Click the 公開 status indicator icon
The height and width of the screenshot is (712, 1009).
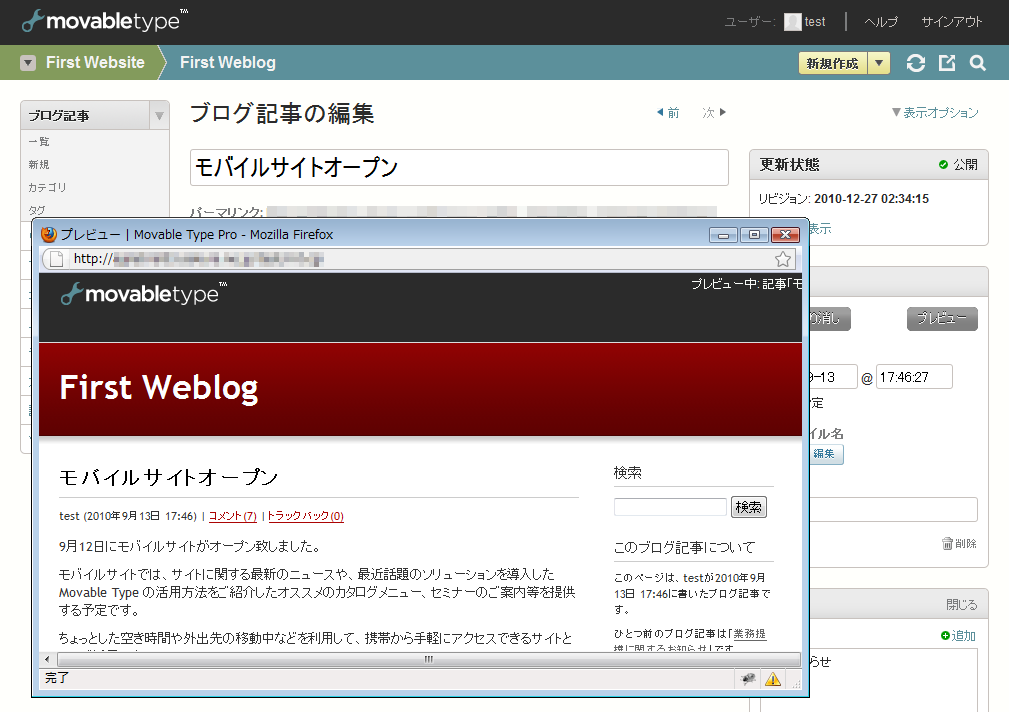pyautogui.click(x=943, y=165)
